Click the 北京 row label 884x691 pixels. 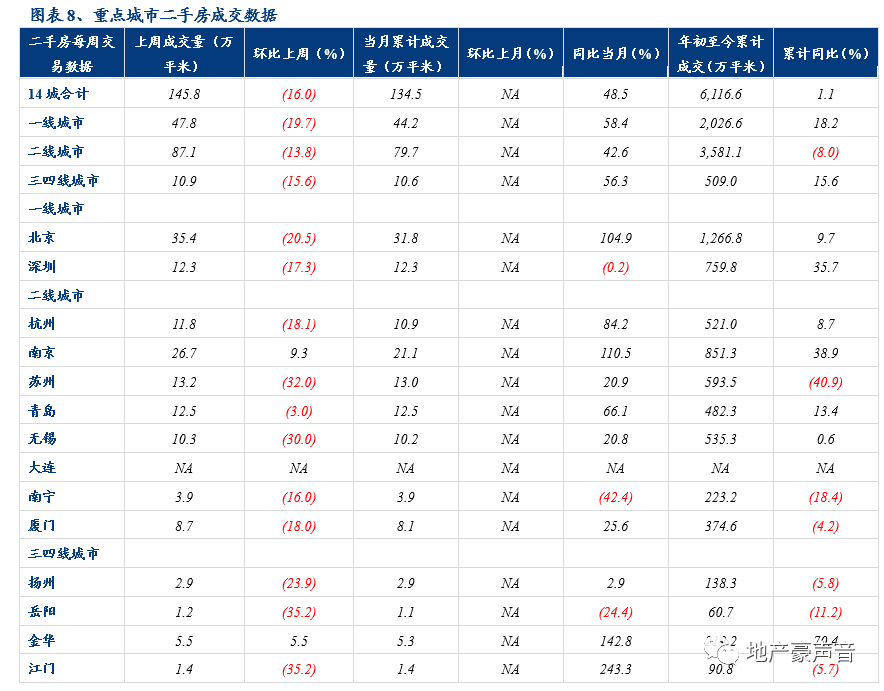click(43, 238)
